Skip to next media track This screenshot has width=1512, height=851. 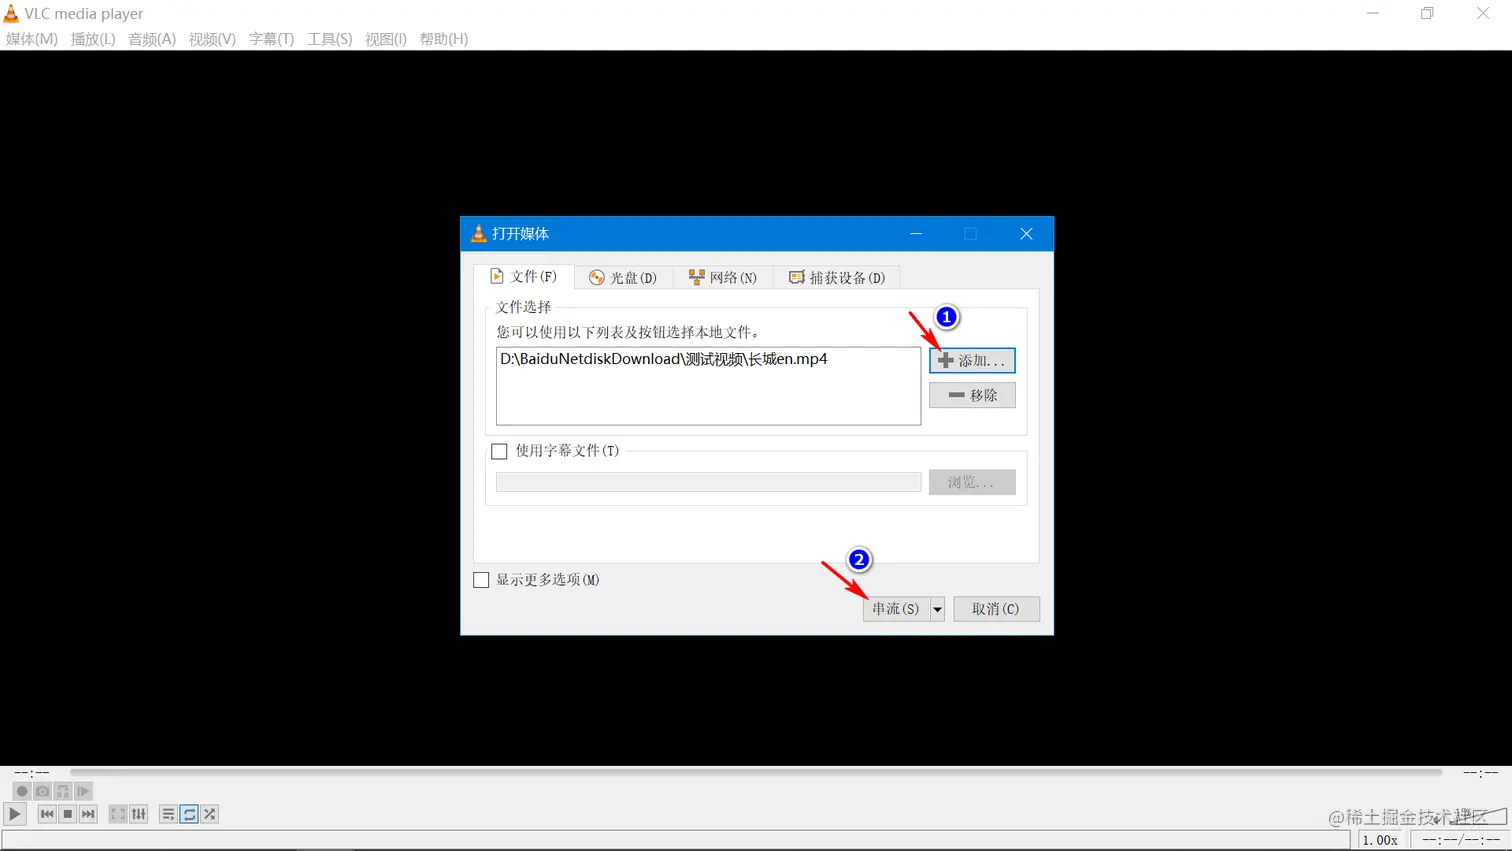point(88,814)
